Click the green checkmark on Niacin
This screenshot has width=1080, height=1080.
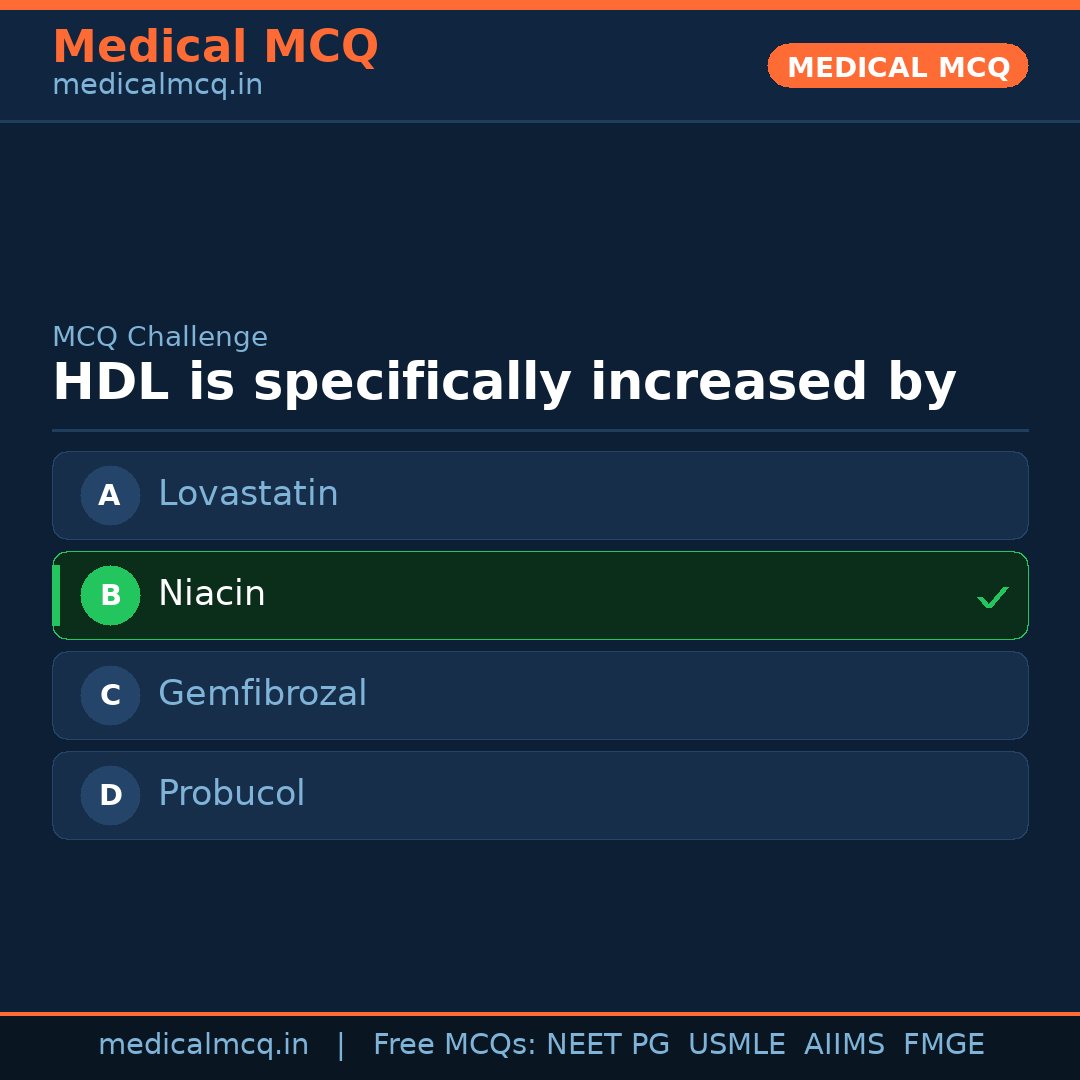992,597
